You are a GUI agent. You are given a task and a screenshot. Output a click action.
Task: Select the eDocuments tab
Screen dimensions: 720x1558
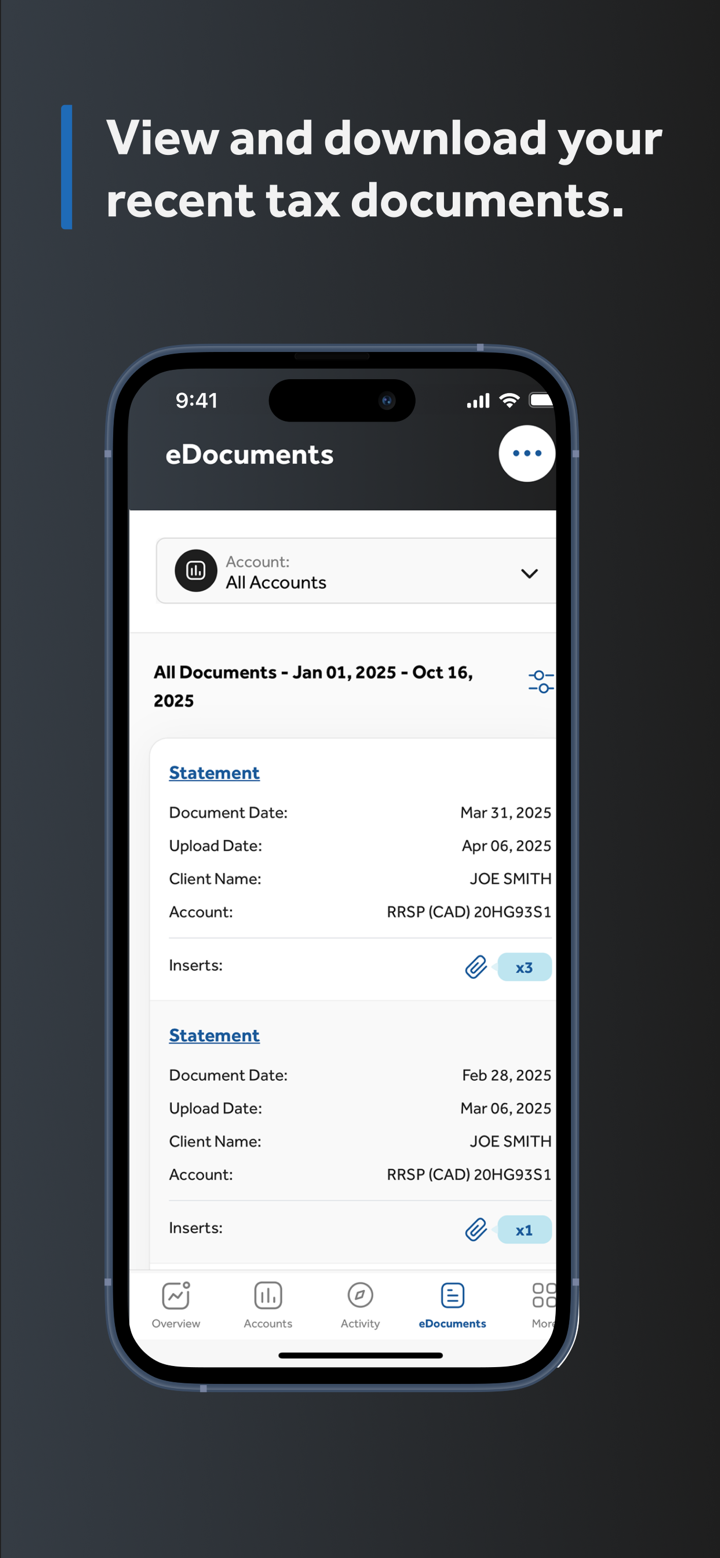pyautogui.click(x=452, y=1305)
